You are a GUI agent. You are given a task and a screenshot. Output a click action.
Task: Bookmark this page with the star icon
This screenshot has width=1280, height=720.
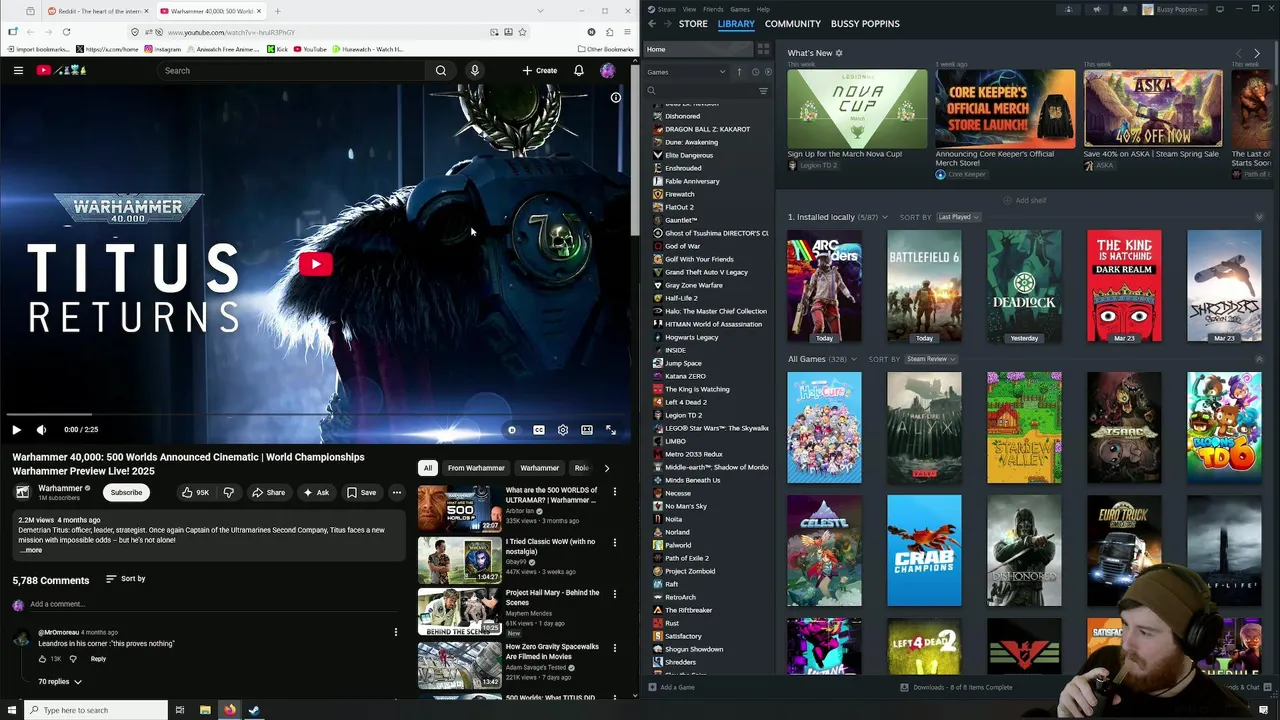pyautogui.click(x=522, y=32)
